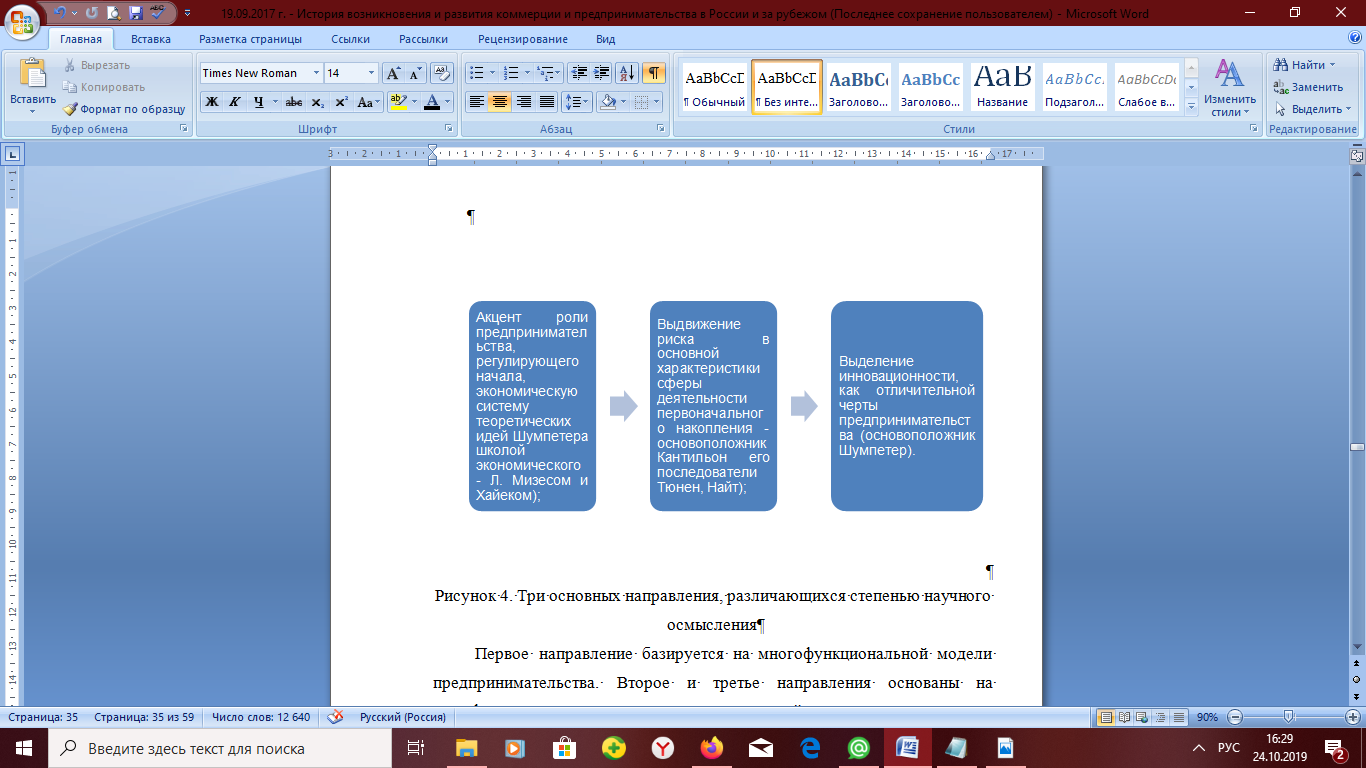Switch to Ссылки tab
The width and height of the screenshot is (1366, 768).
350,39
